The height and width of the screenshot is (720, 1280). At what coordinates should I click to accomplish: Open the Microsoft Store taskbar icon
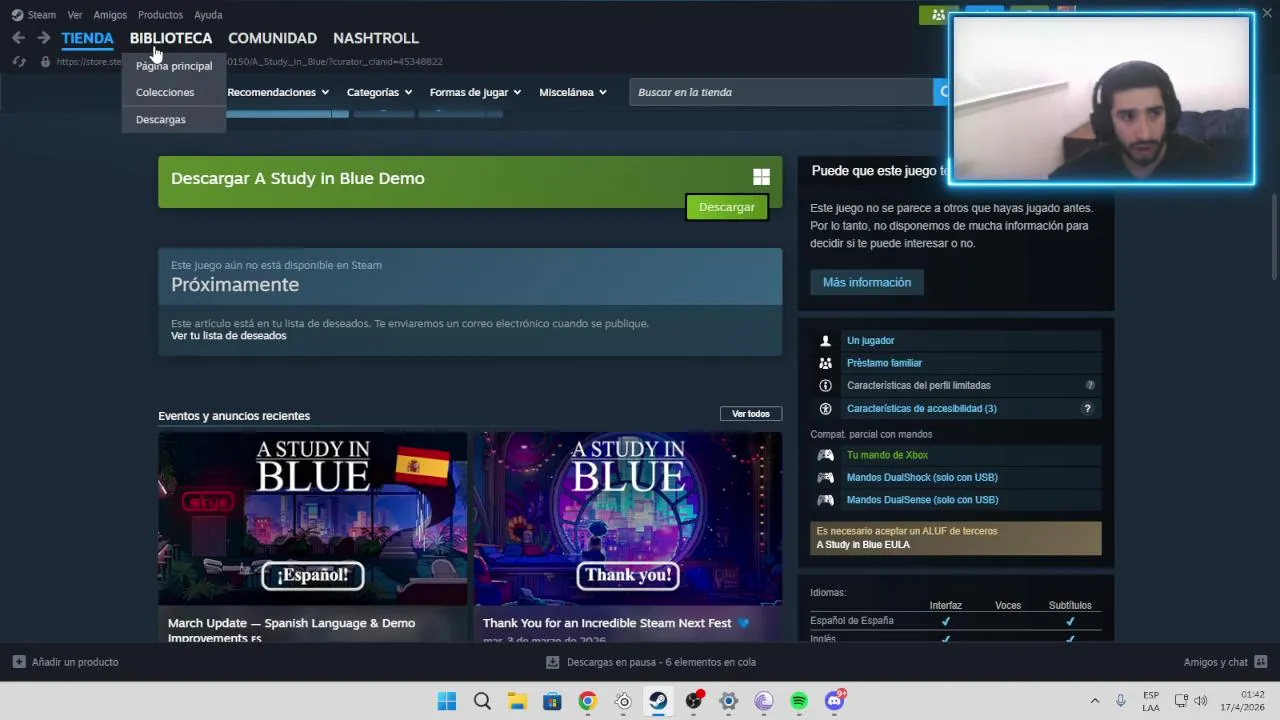552,701
